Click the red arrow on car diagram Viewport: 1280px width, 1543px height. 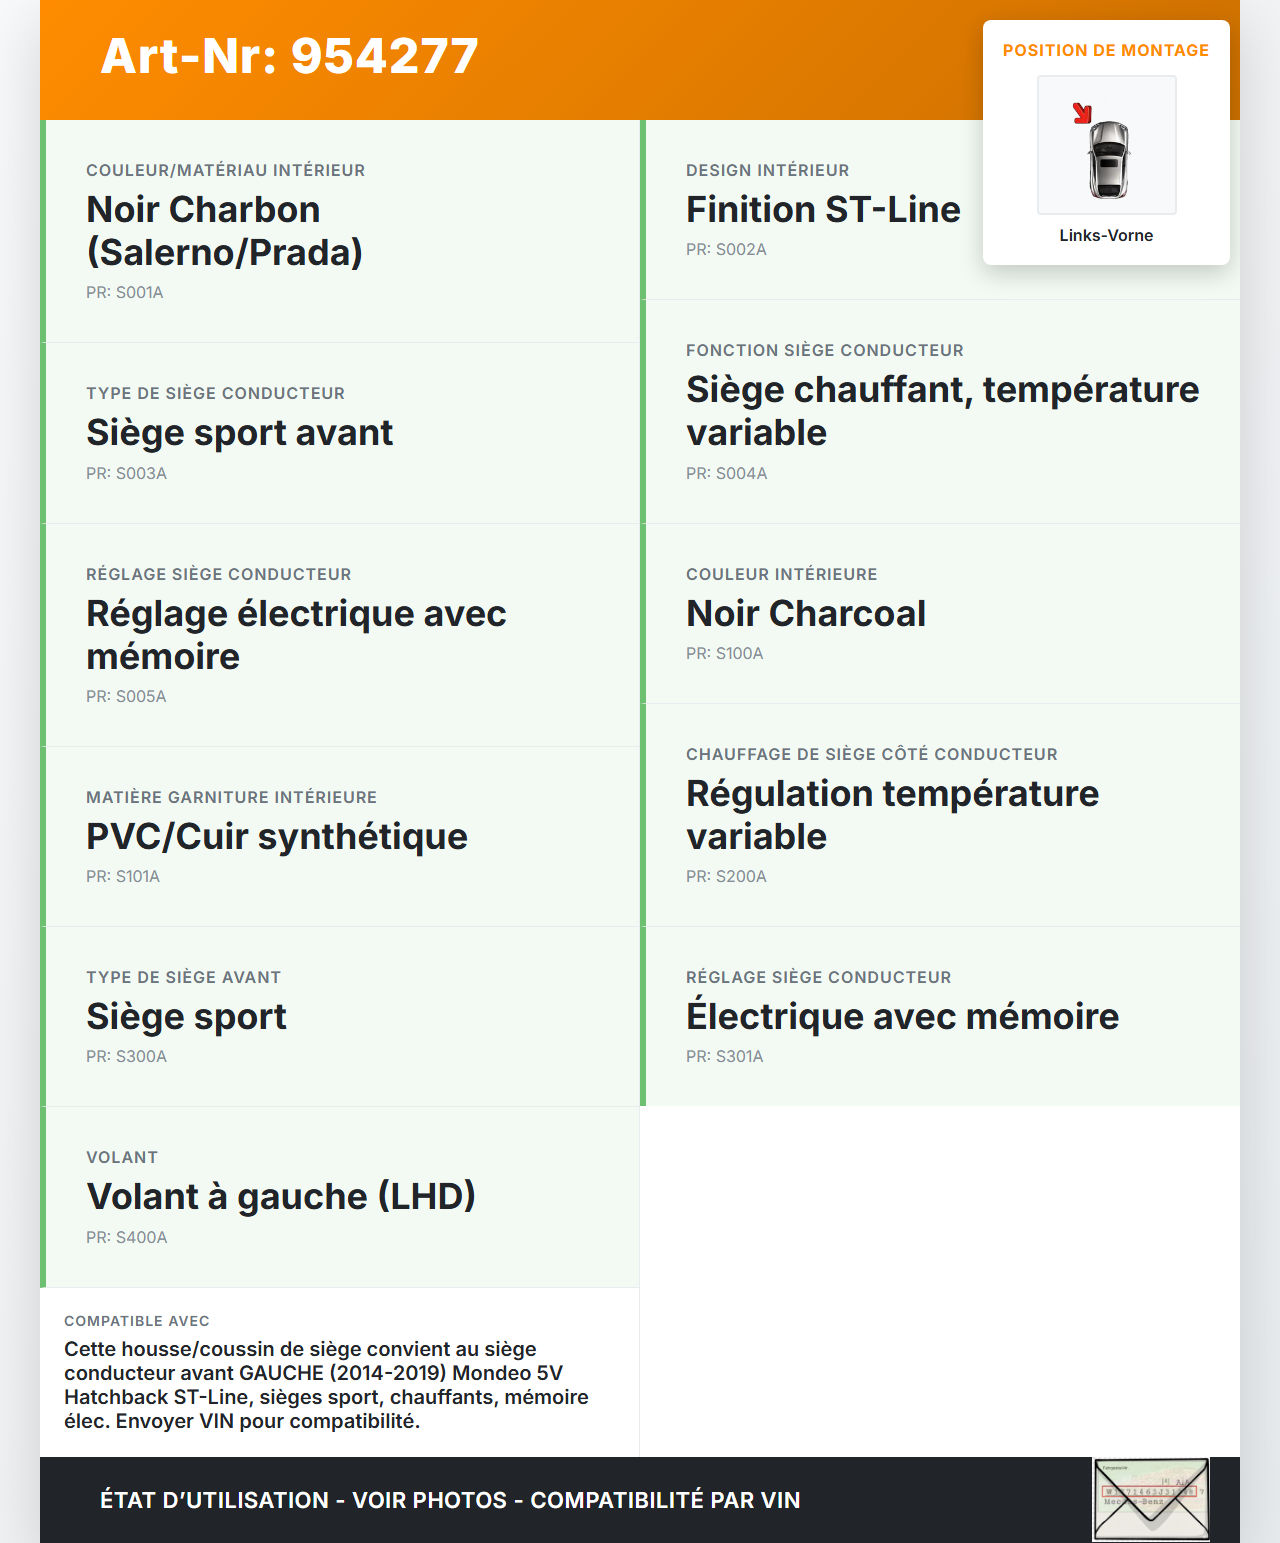[1082, 113]
